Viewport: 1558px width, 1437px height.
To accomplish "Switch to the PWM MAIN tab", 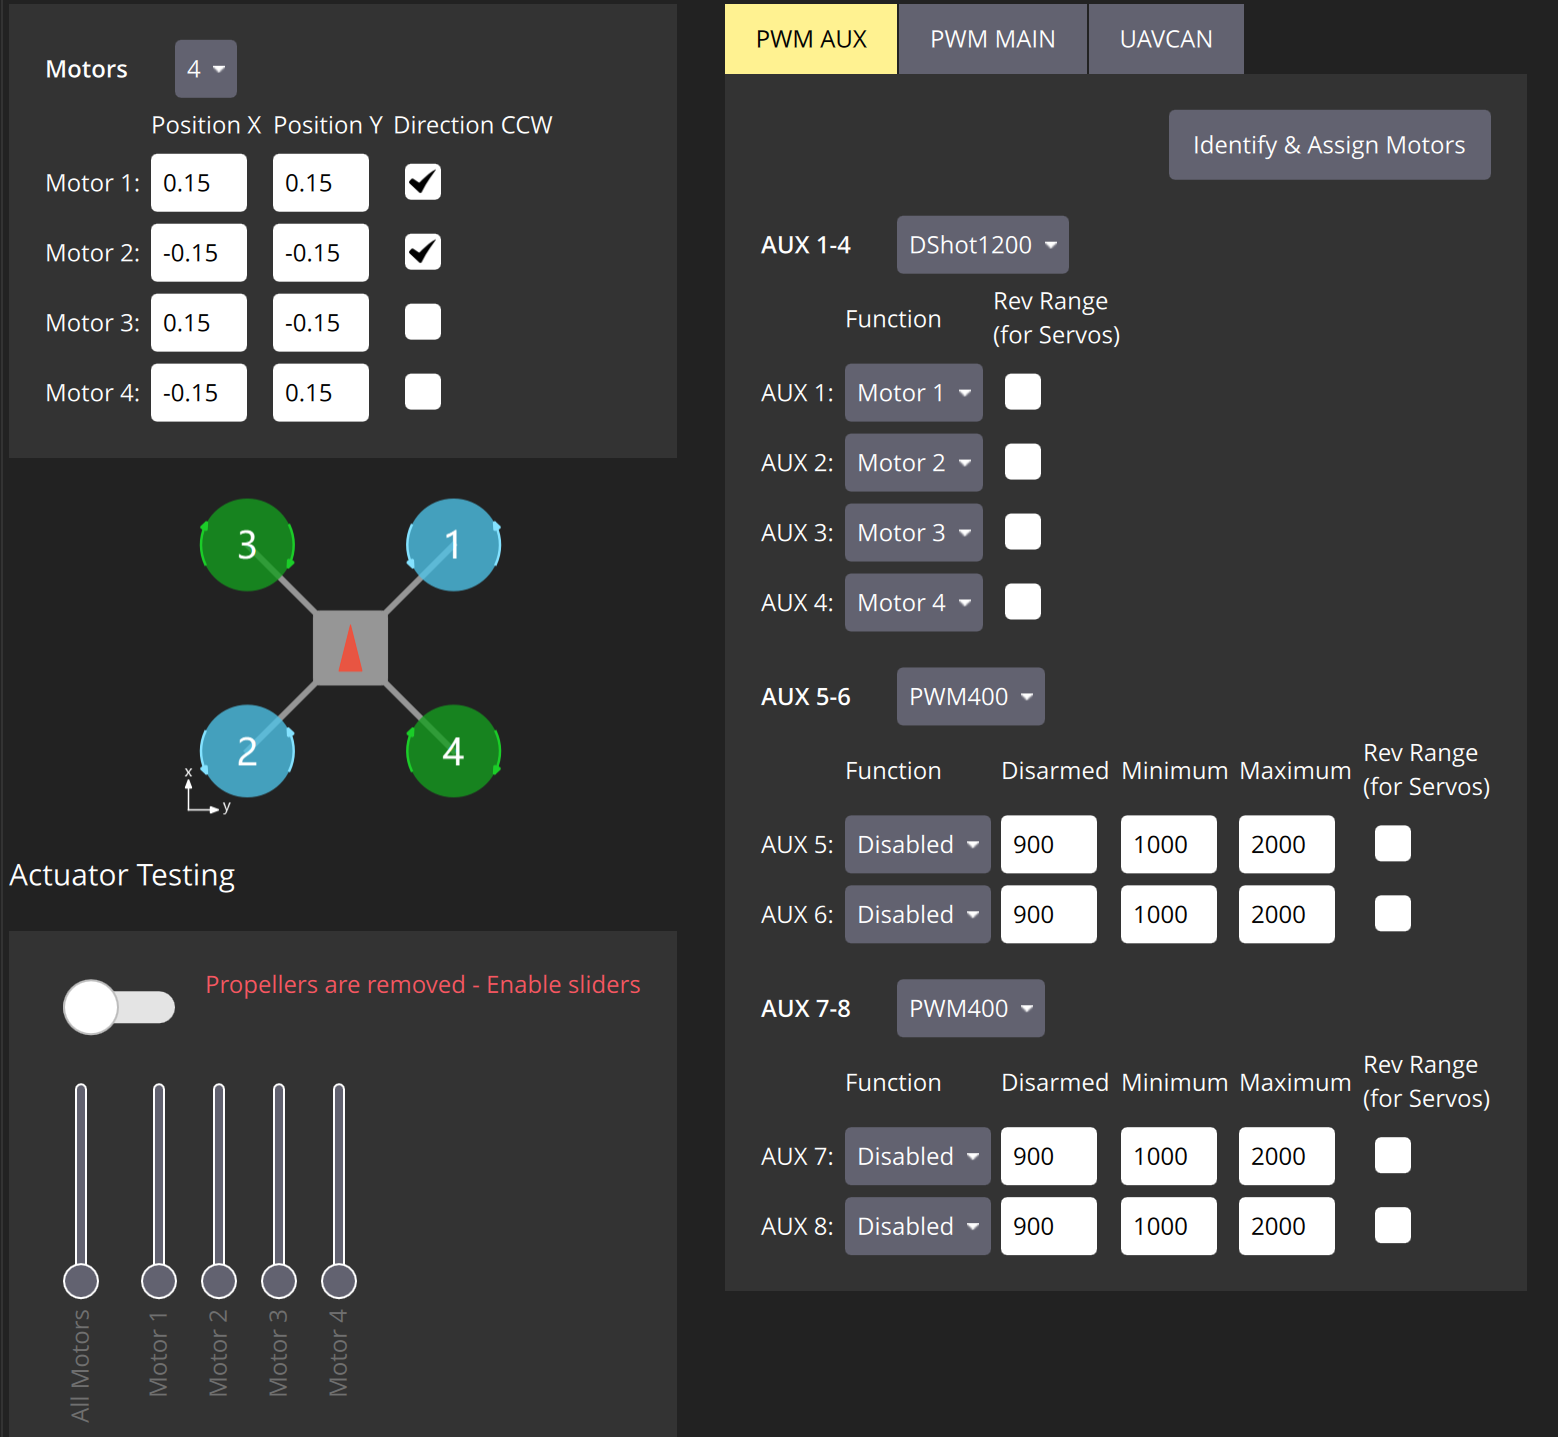I will [x=993, y=39].
